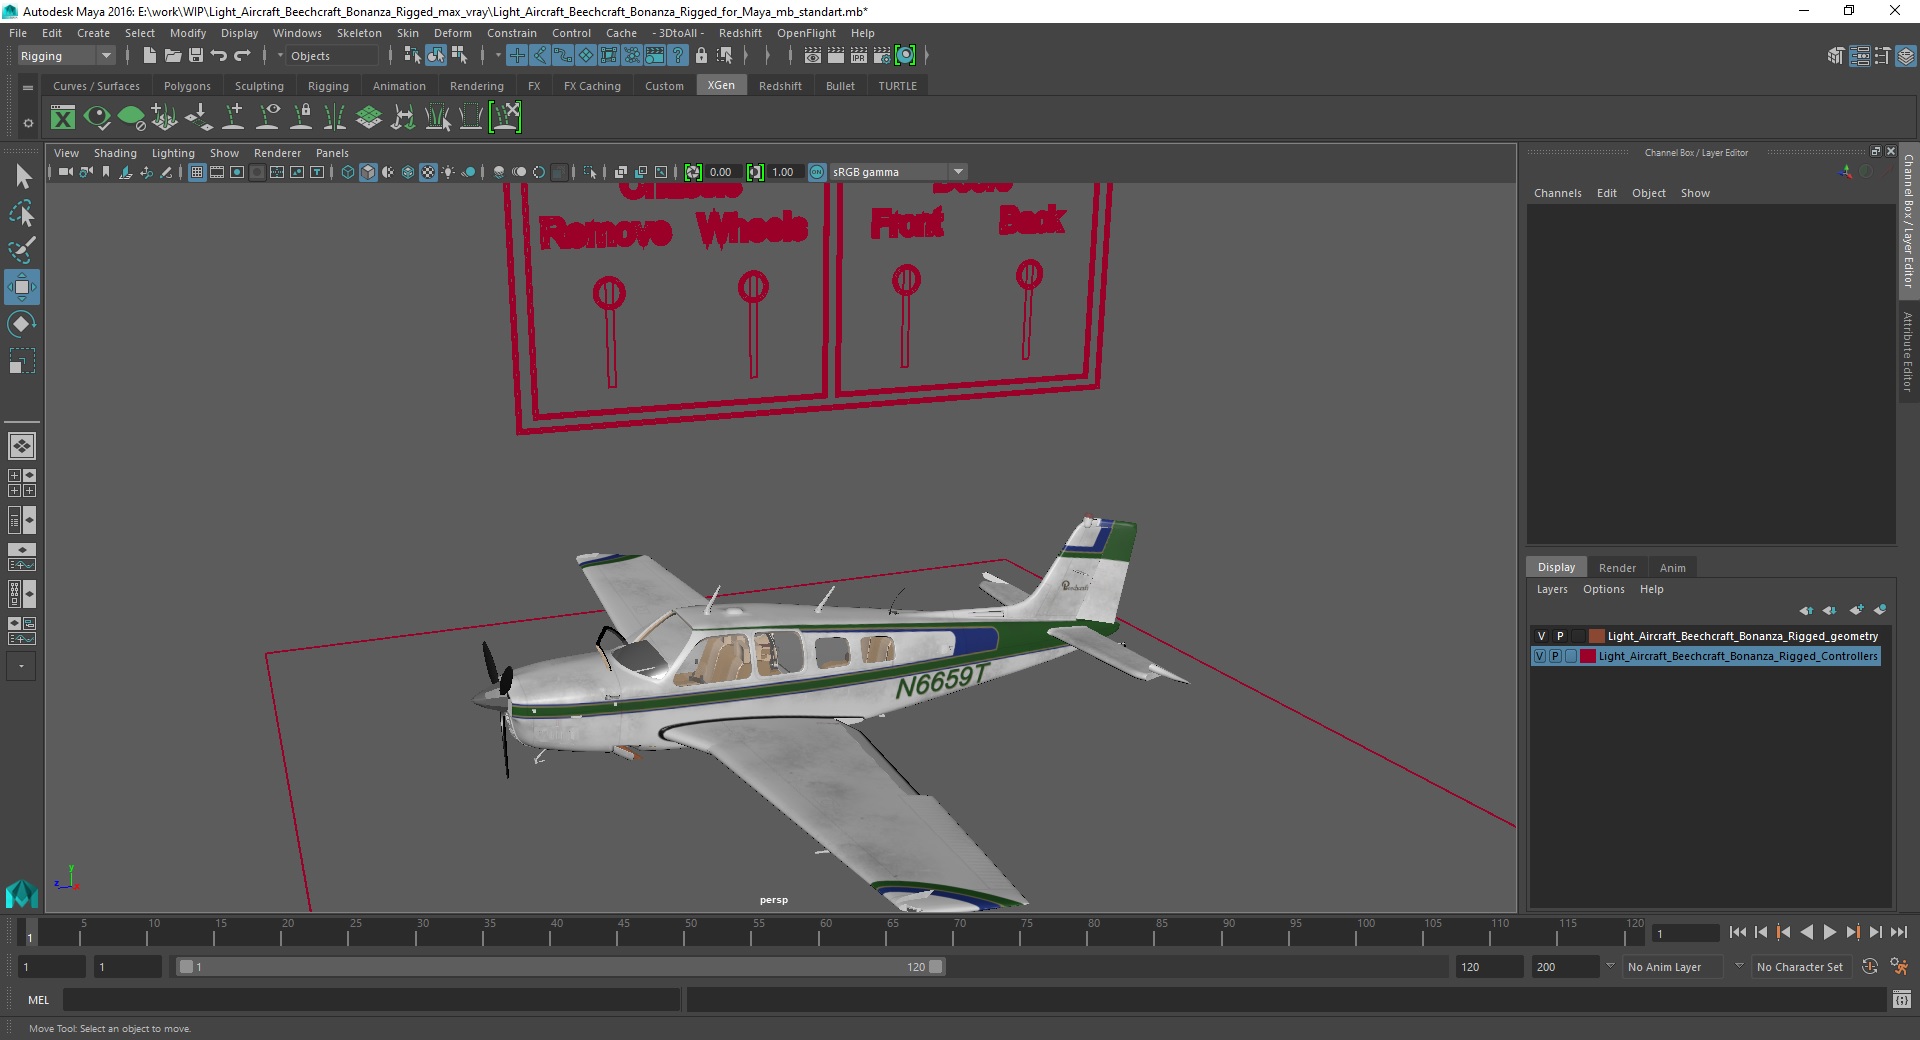Toggle smooth shade all viewport icon
The image size is (1920, 1040).
click(368, 172)
